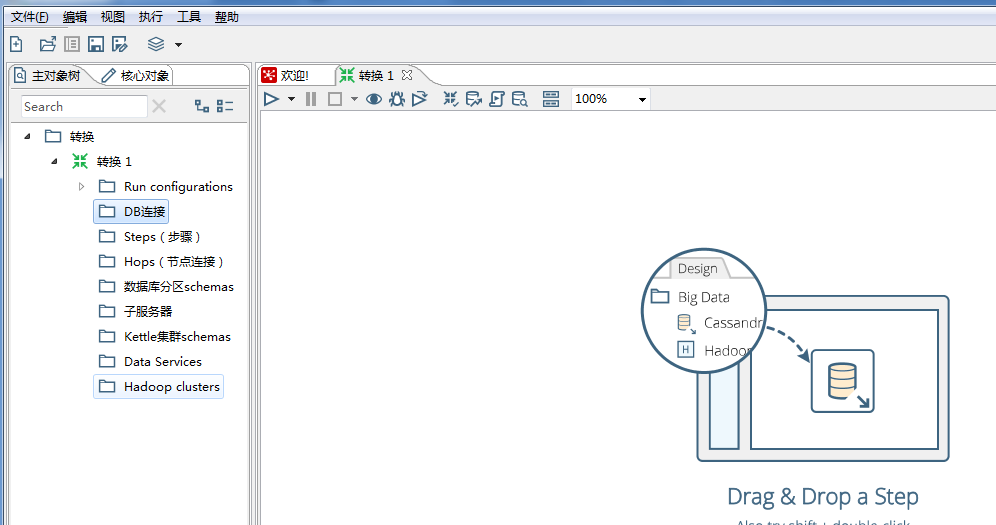Generate SQL with the script icon
996x525 pixels.
click(497, 99)
